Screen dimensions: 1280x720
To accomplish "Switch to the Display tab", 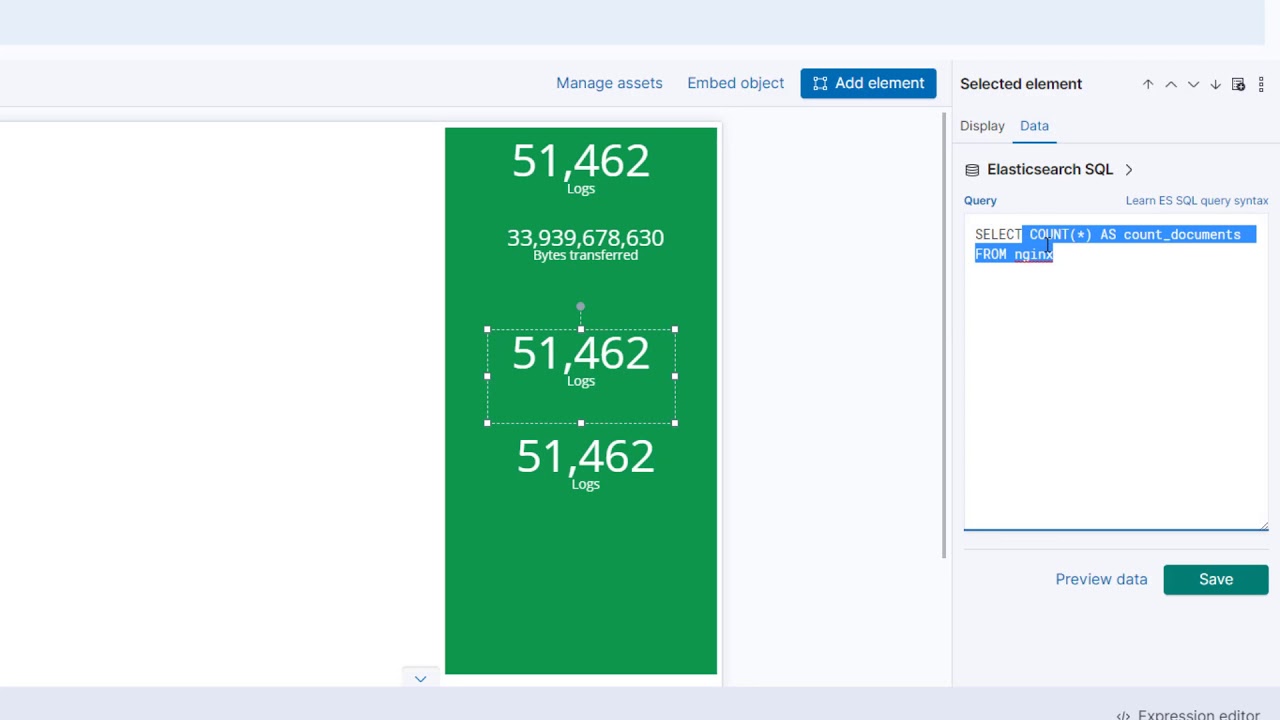I will (x=982, y=126).
